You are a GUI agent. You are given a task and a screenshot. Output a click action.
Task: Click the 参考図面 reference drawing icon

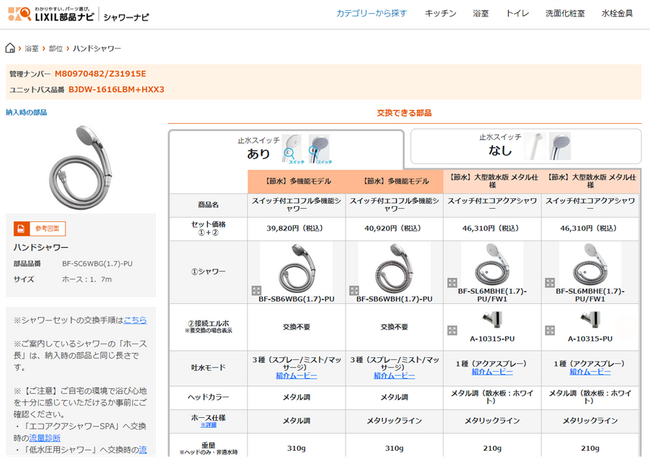point(40,227)
